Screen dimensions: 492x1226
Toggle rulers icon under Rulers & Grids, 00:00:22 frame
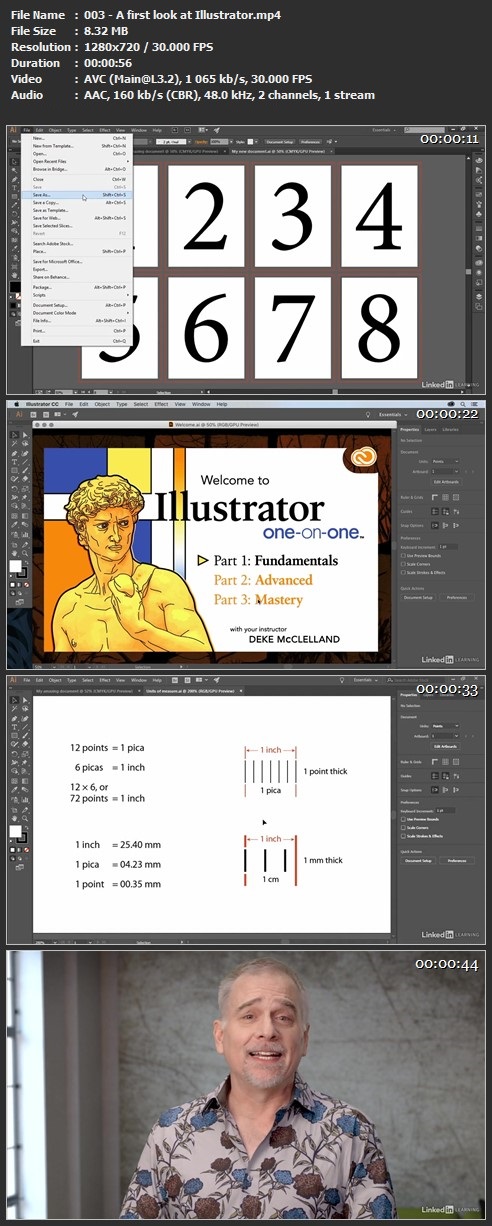coord(435,497)
